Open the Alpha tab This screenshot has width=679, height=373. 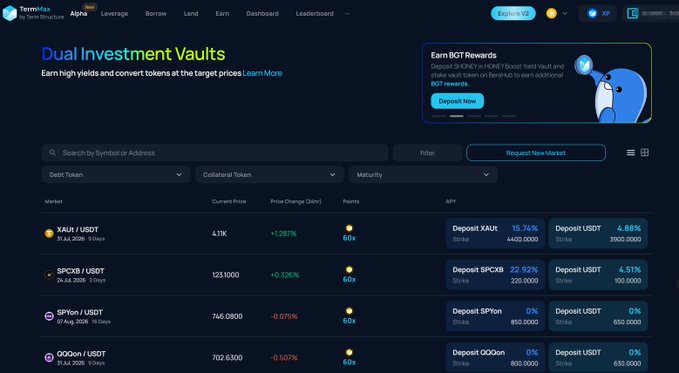(x=79, y=13)
